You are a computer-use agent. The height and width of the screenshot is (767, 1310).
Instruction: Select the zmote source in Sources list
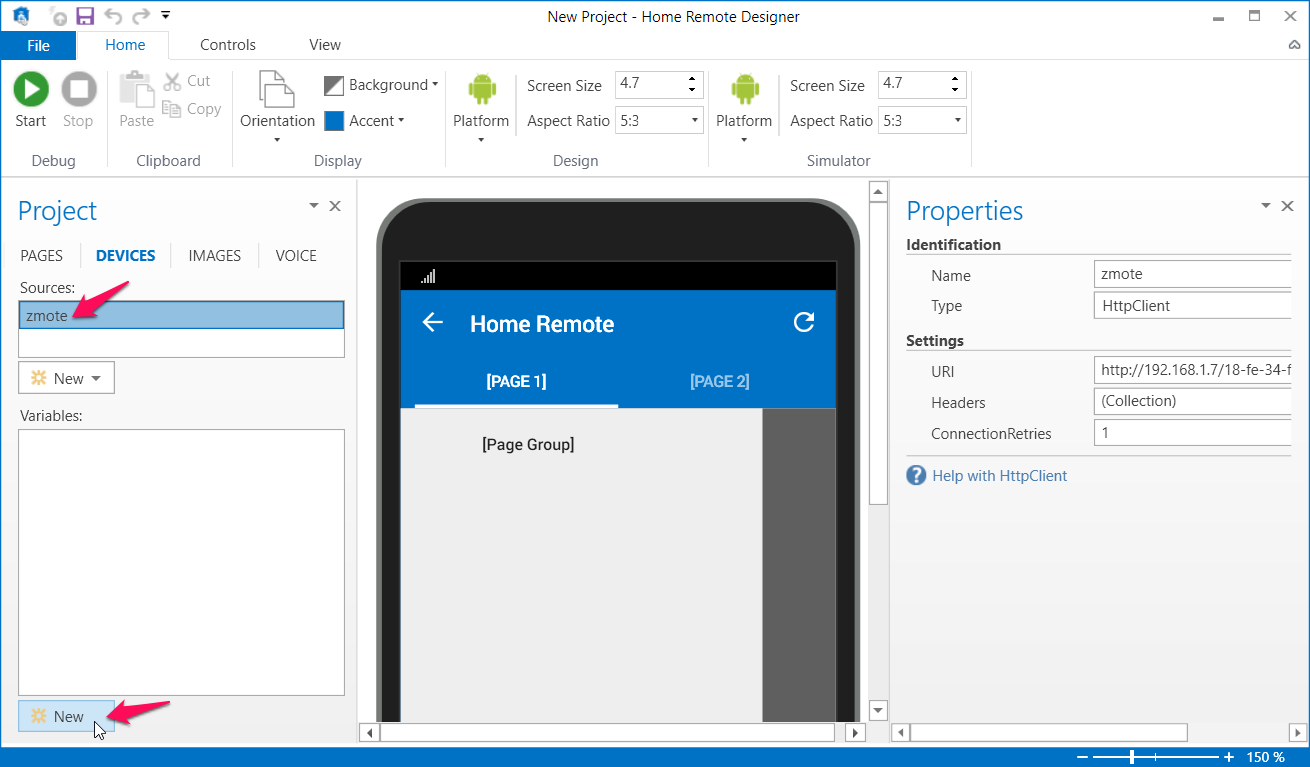tap(181, 315)
